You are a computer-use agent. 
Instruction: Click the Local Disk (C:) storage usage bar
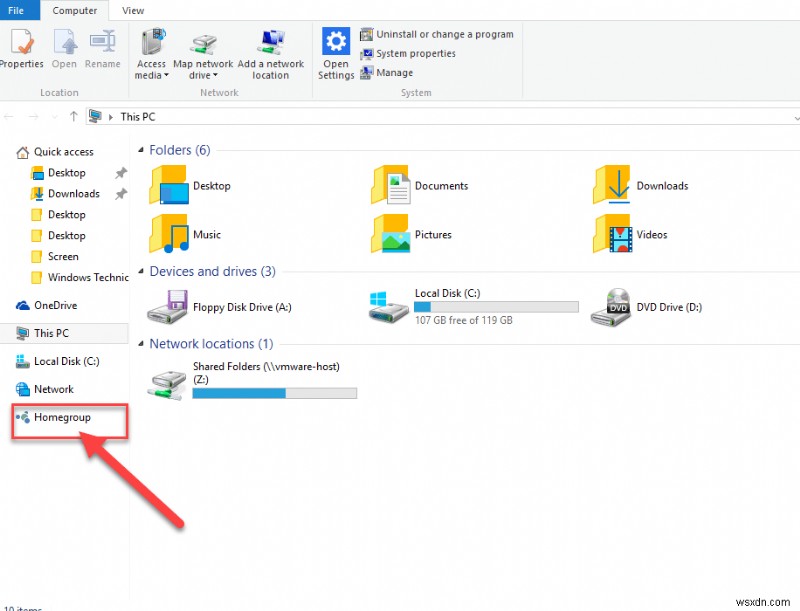pos(495,306)
